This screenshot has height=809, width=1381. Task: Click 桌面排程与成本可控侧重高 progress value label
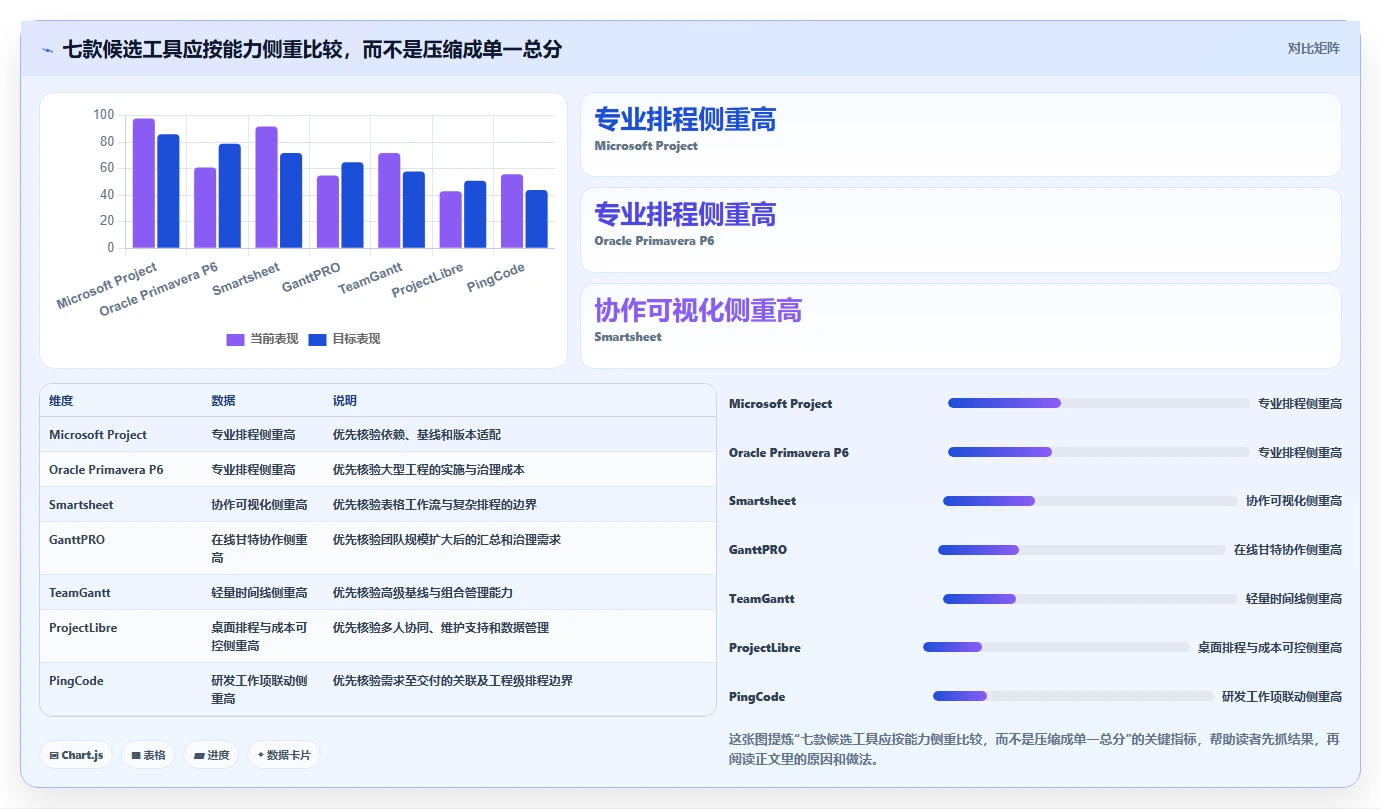coord(1270,648)
